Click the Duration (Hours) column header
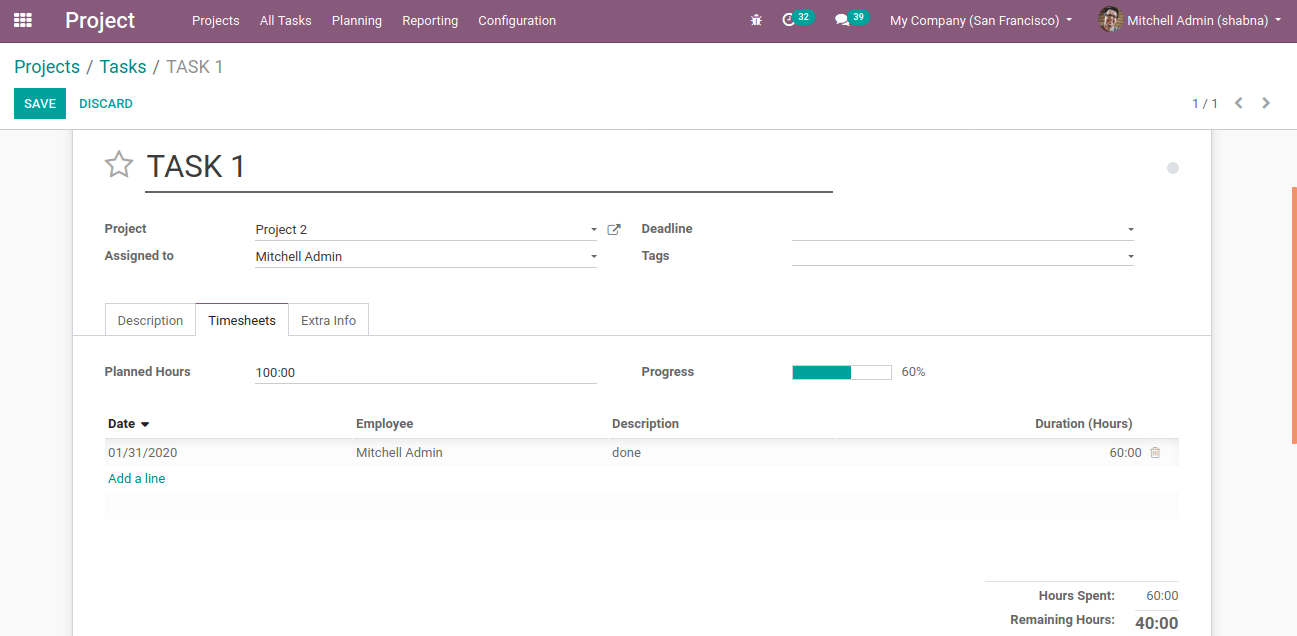 tap(1084, 424)
